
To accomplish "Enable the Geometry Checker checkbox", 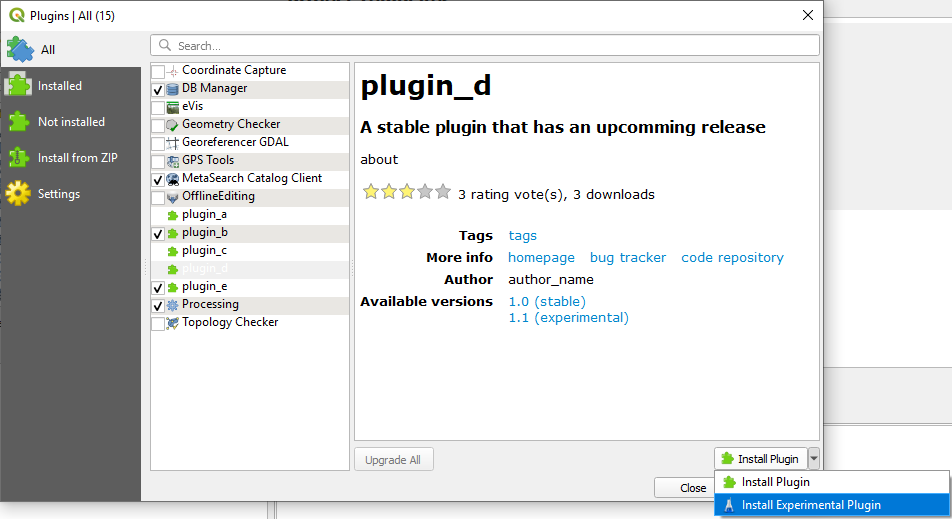I will (x=158, y=126).
